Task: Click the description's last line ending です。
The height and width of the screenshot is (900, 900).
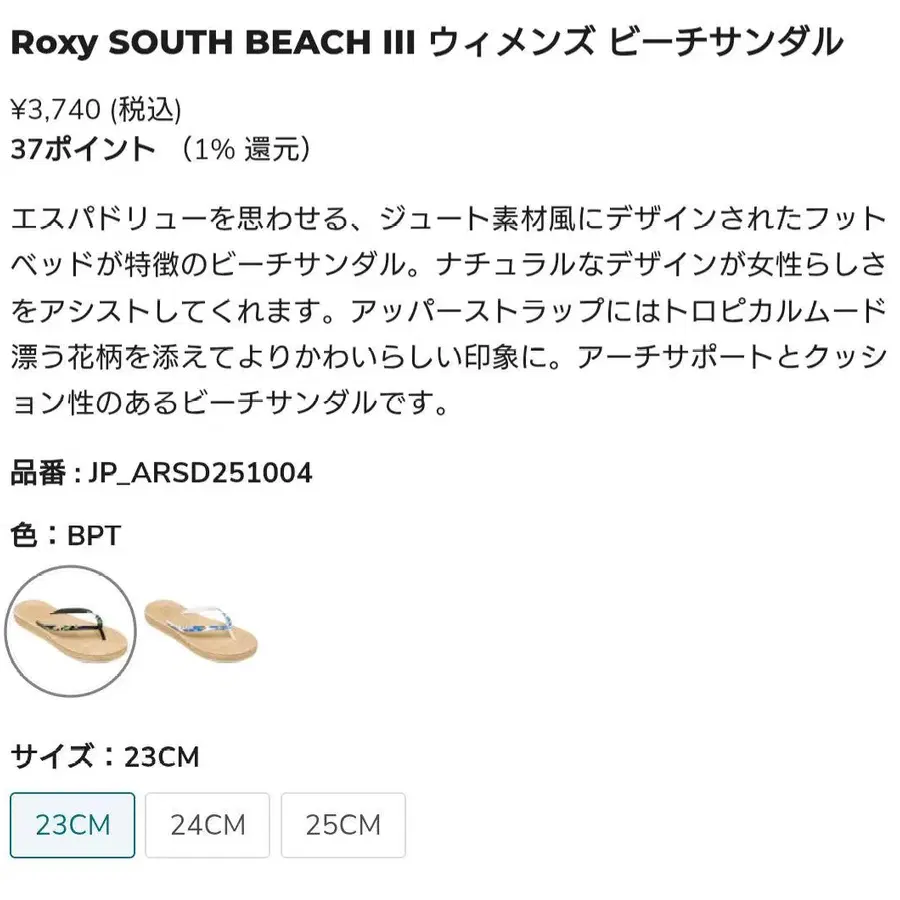Action: click(230, 403)
